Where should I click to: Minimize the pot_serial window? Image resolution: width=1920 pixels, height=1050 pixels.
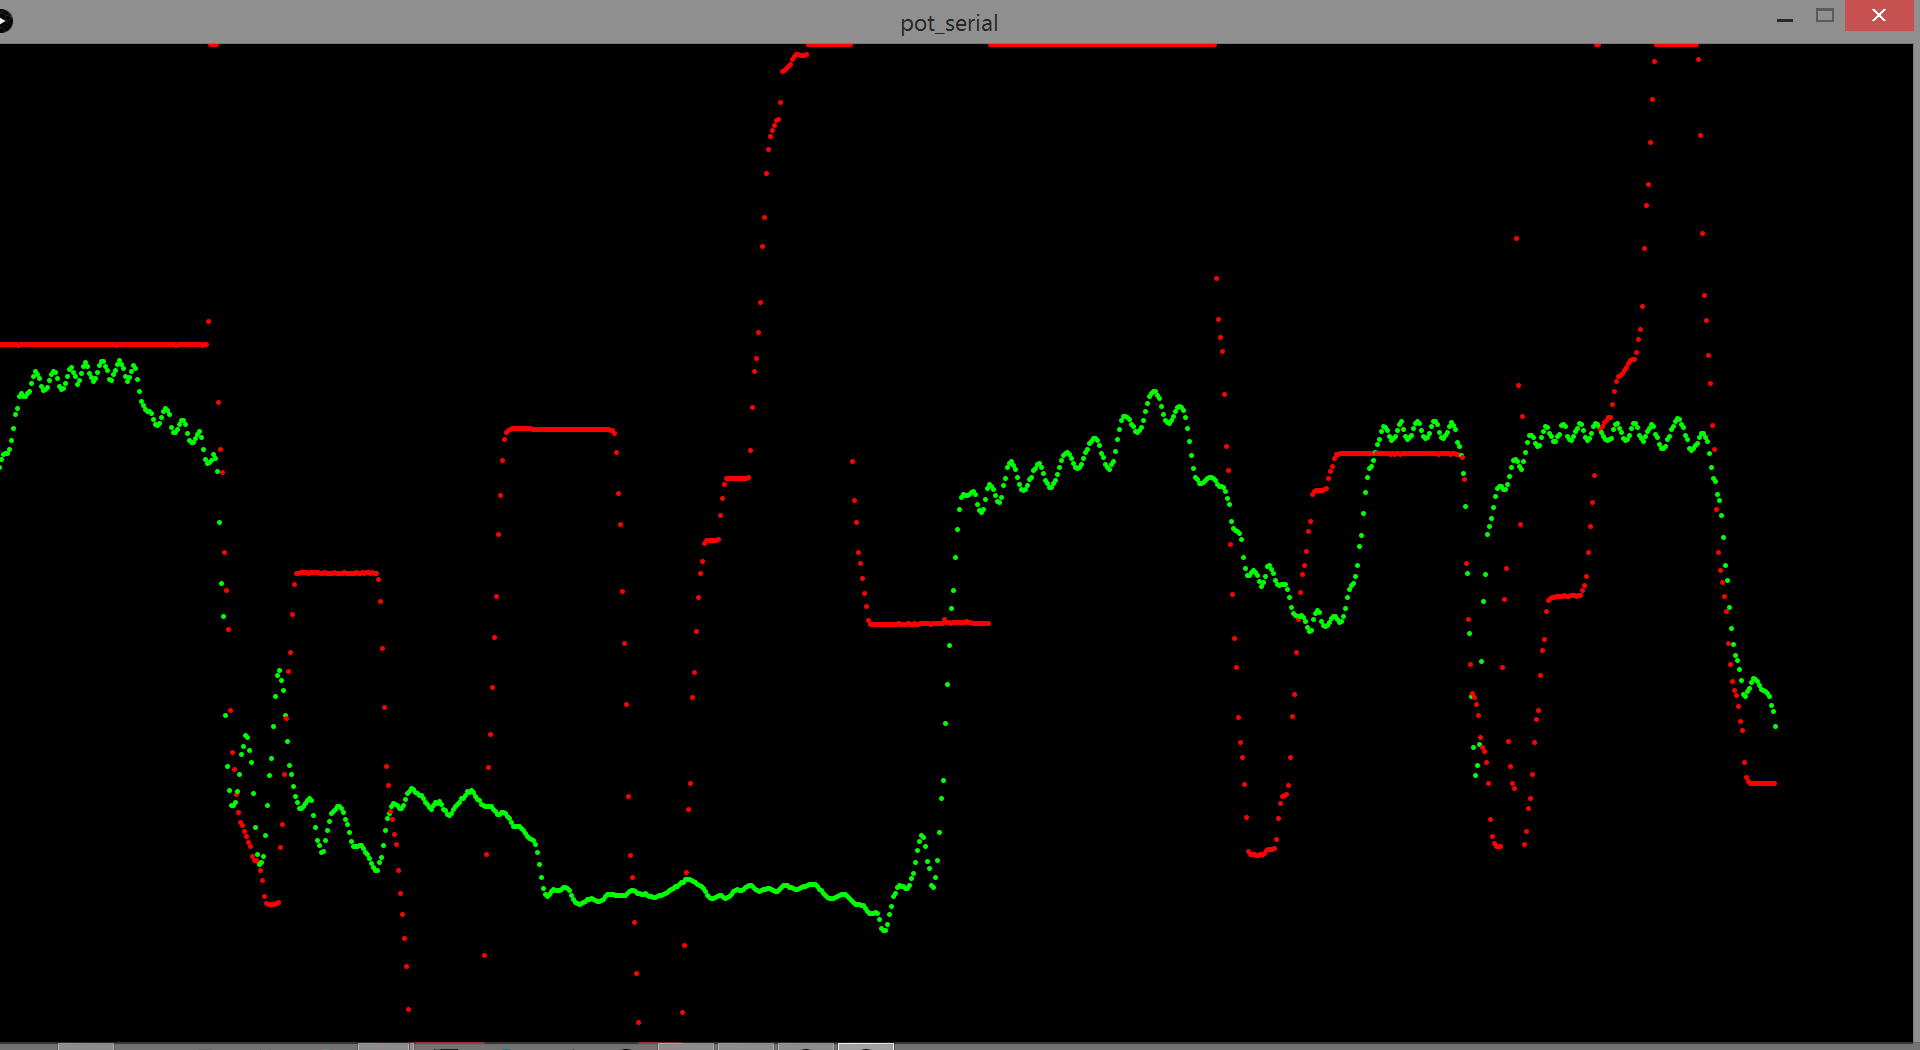pos(1784,18)
